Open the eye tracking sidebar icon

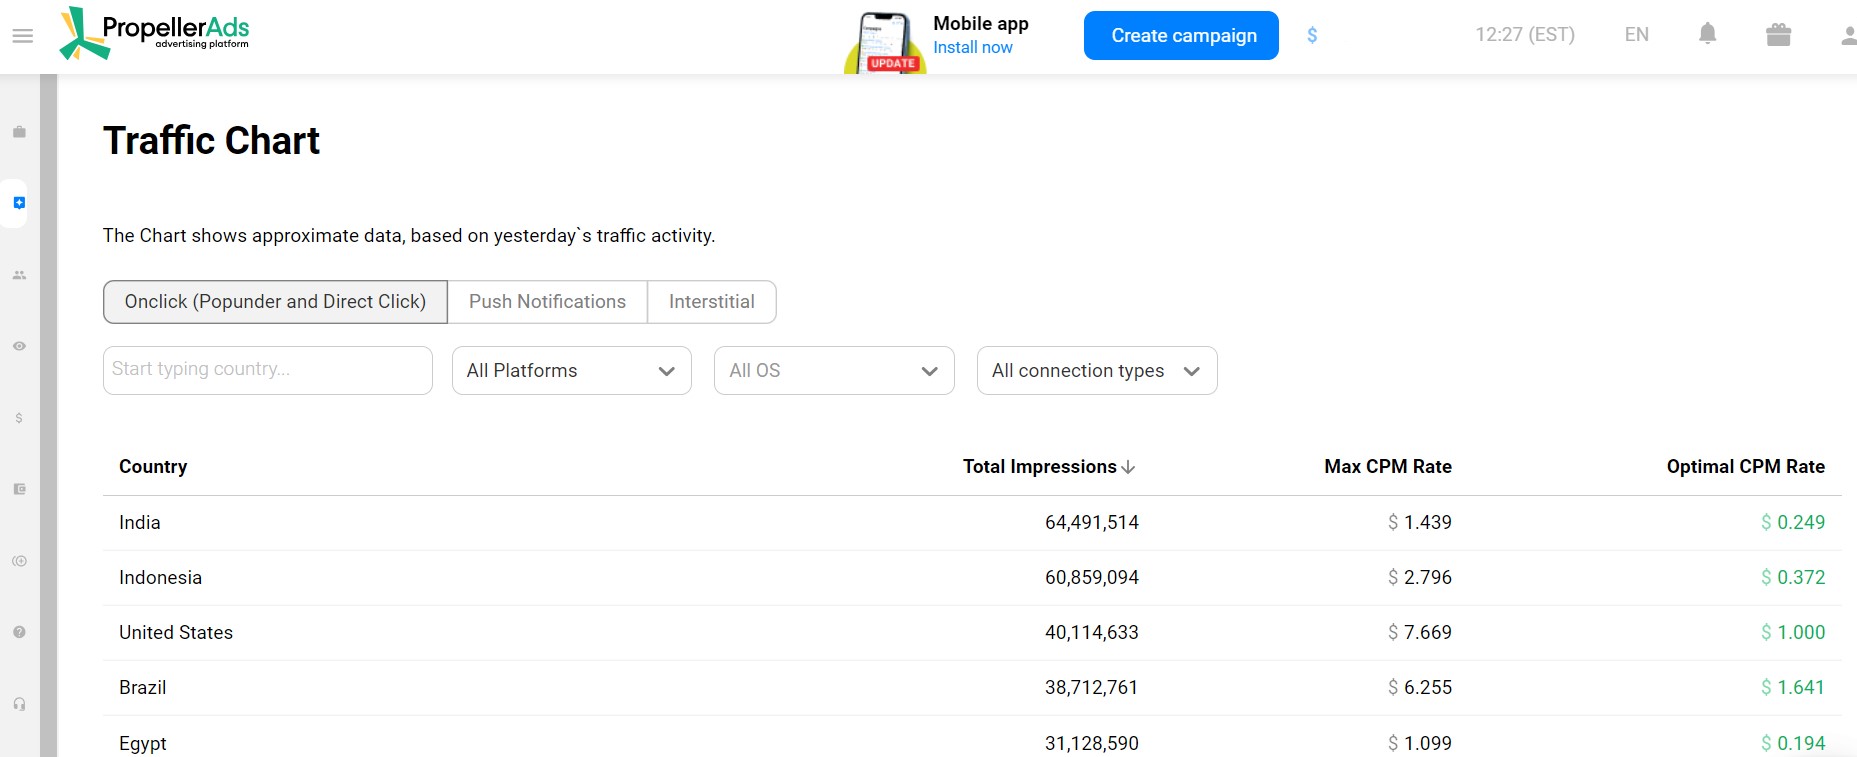click(19, 346)
